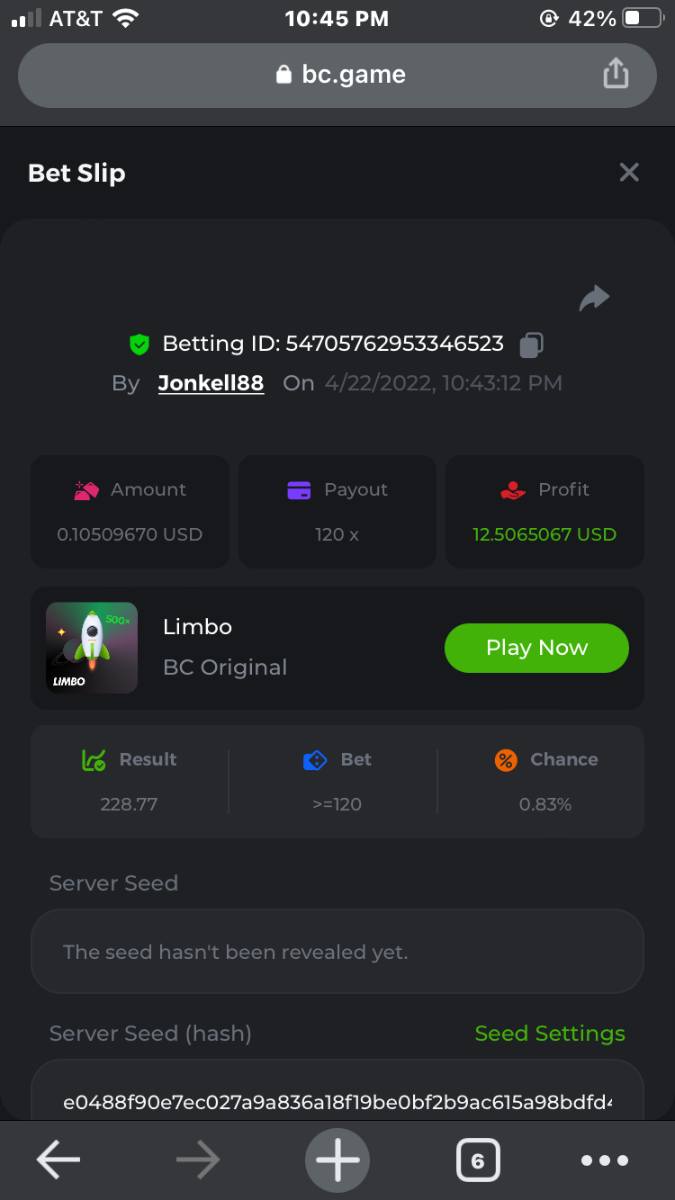This screenshot has width=675, height=1200.
Task: Tap the green verified shield icon
Action: click(x=139, y=345)
